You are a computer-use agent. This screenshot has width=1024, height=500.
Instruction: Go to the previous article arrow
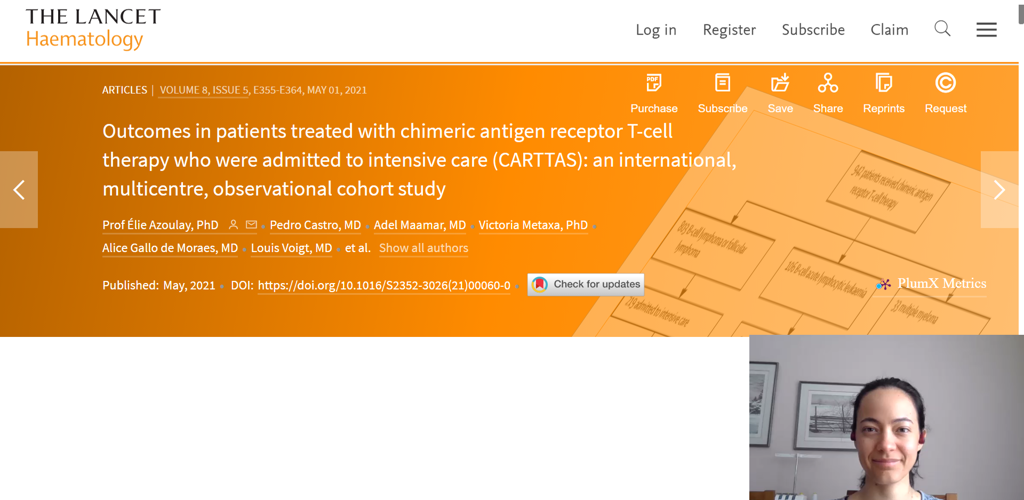(x=19, y=190)
